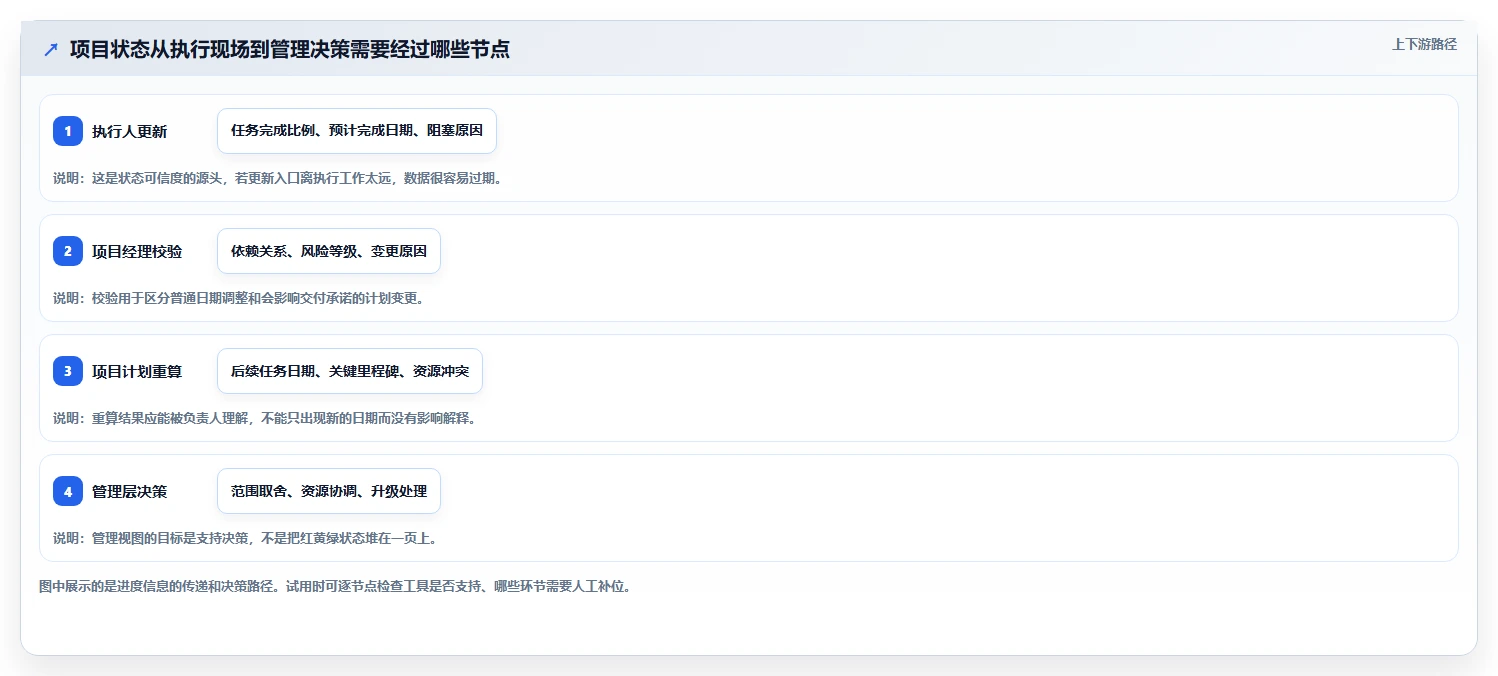Click the 依赖关系、风险等级、变更原因 chip
This screenshot has height=676, width=1498.
pos(329,251)
